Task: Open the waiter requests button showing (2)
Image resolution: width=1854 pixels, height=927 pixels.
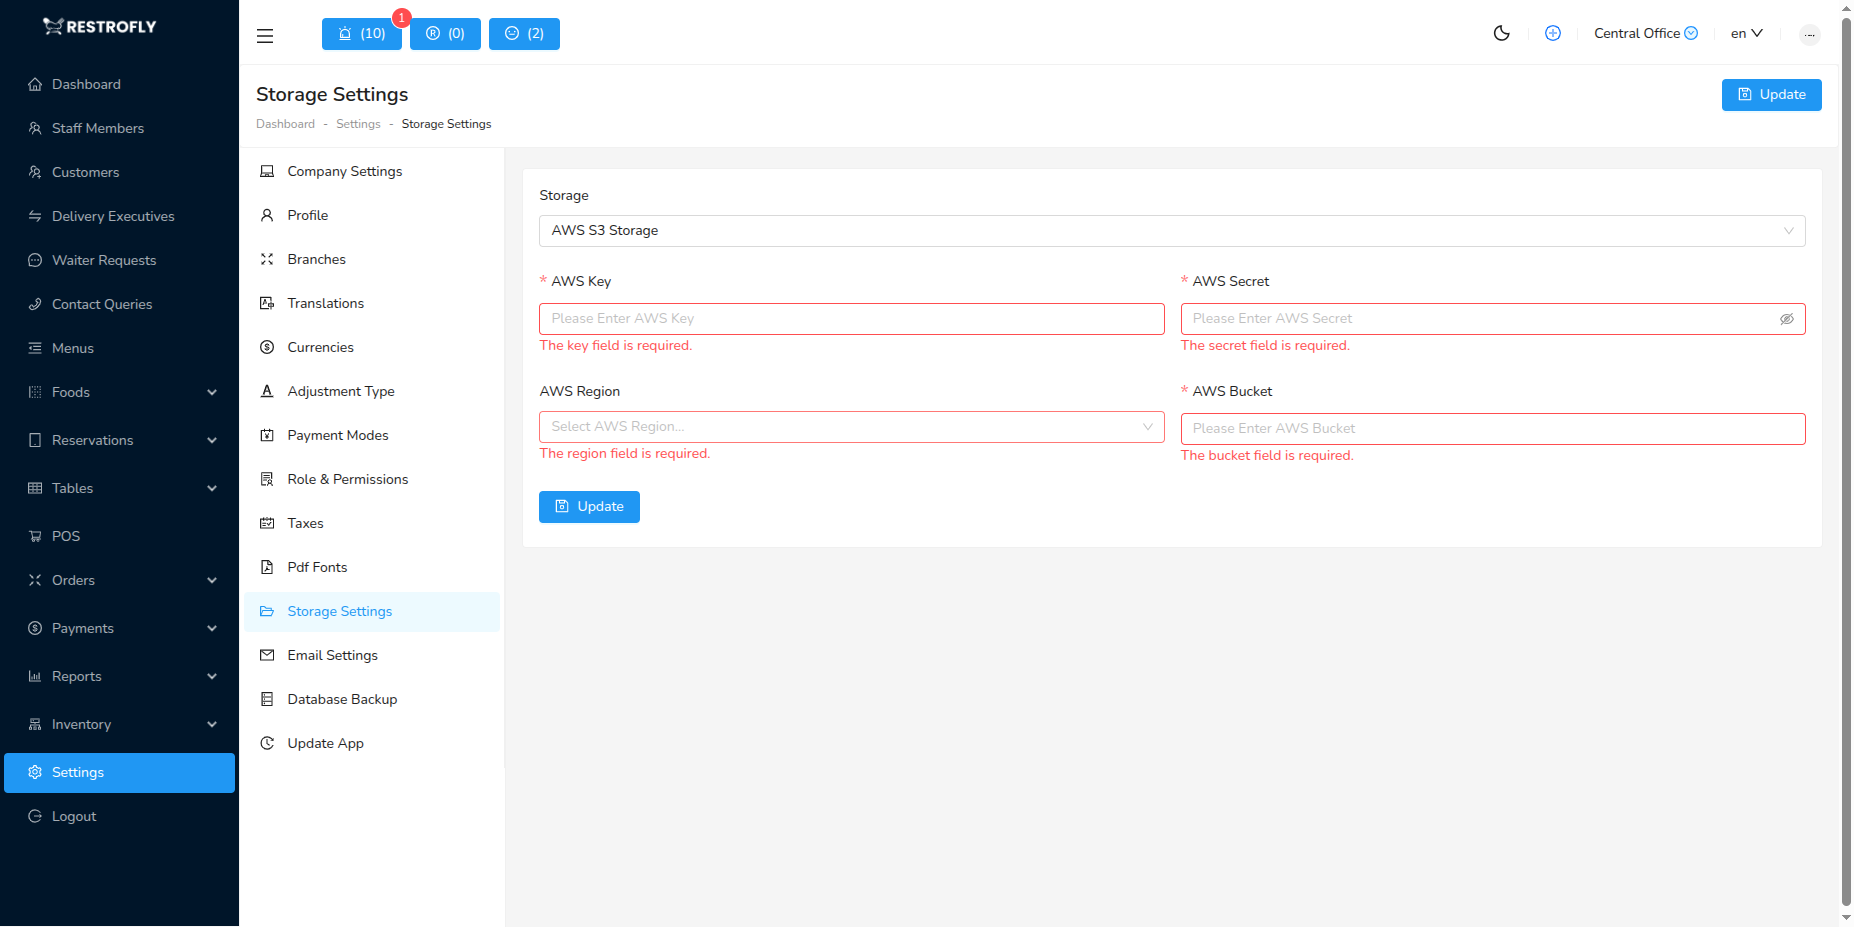Action: pos(524,34)
